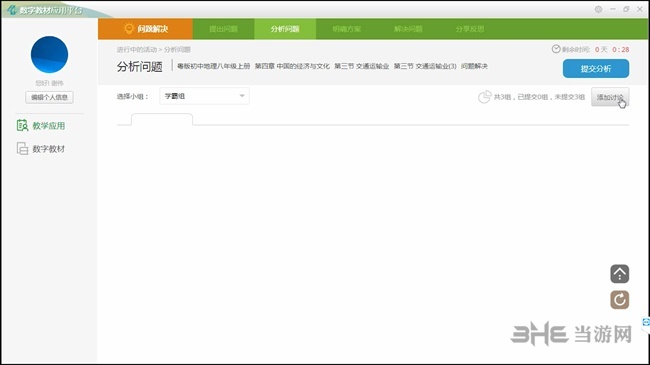Click 编辑个人信息 button

pos(49,97)
